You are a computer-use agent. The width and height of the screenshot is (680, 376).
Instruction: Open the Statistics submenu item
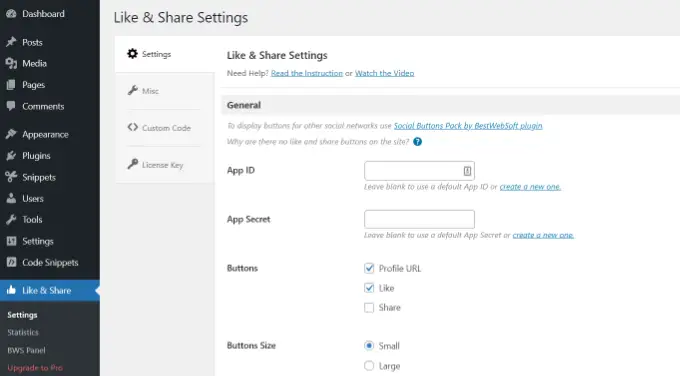click(23, 332)
